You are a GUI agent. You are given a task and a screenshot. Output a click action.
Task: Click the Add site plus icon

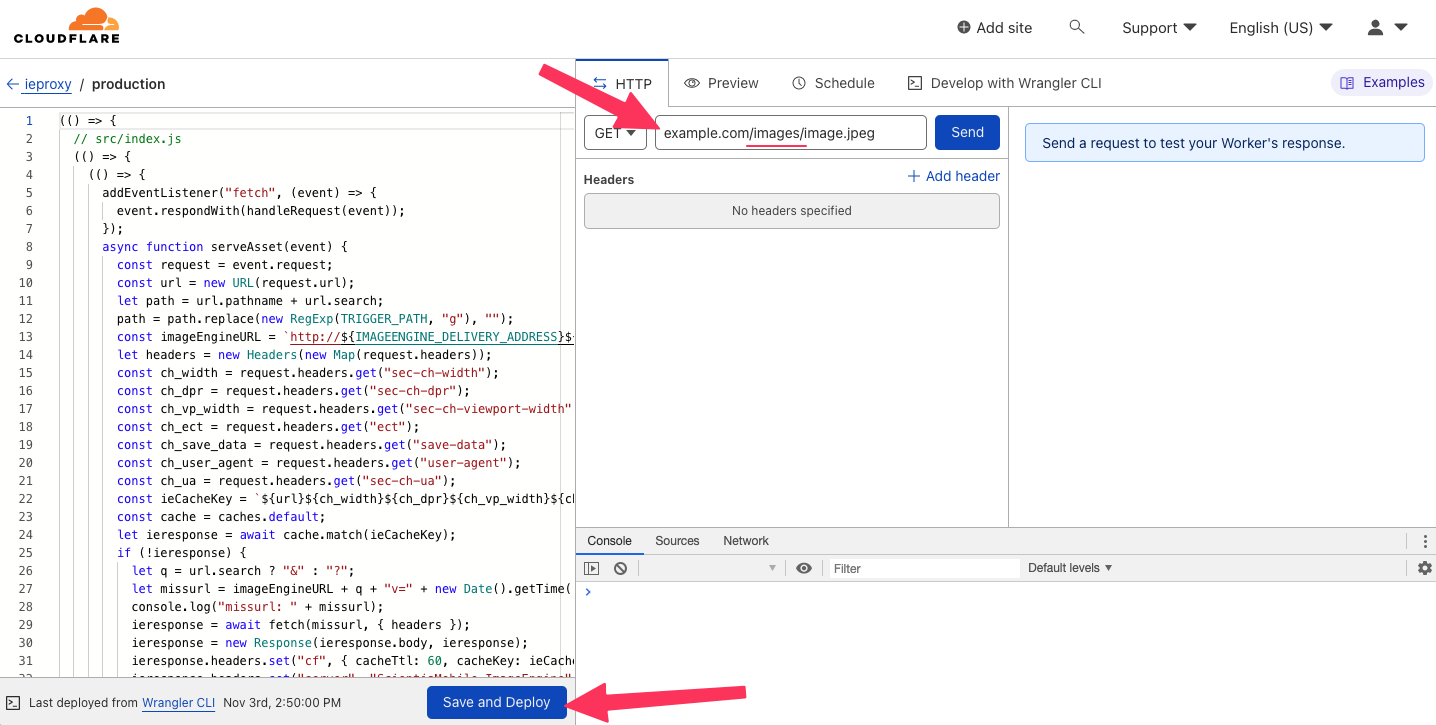(x=964, y=28)
